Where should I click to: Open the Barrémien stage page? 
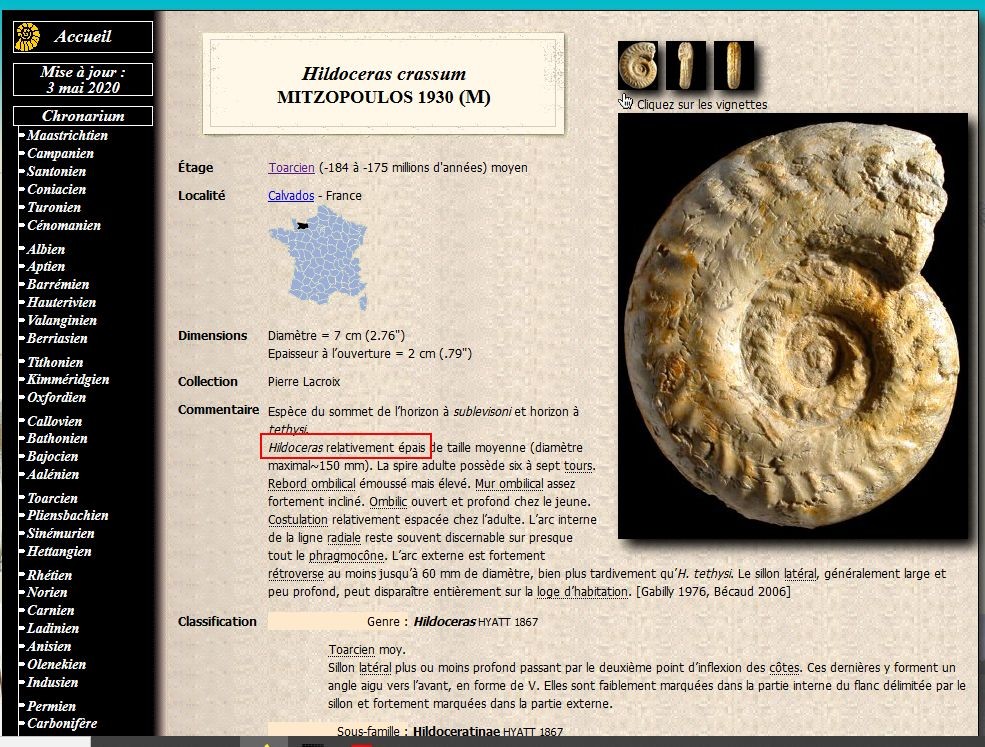click(x=58, y=284)
